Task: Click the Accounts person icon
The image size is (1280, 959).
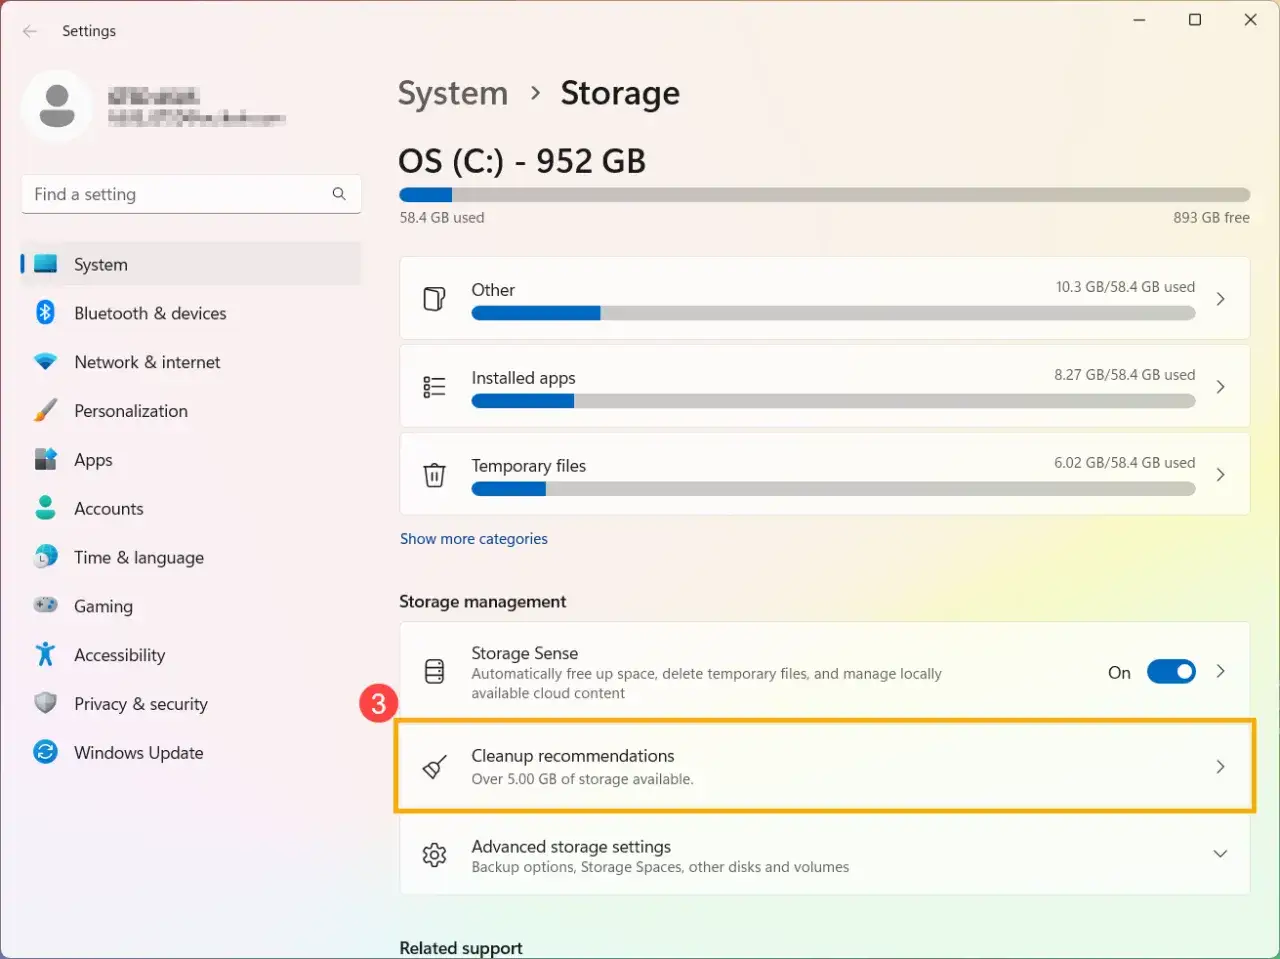Action: click(46, 508)
